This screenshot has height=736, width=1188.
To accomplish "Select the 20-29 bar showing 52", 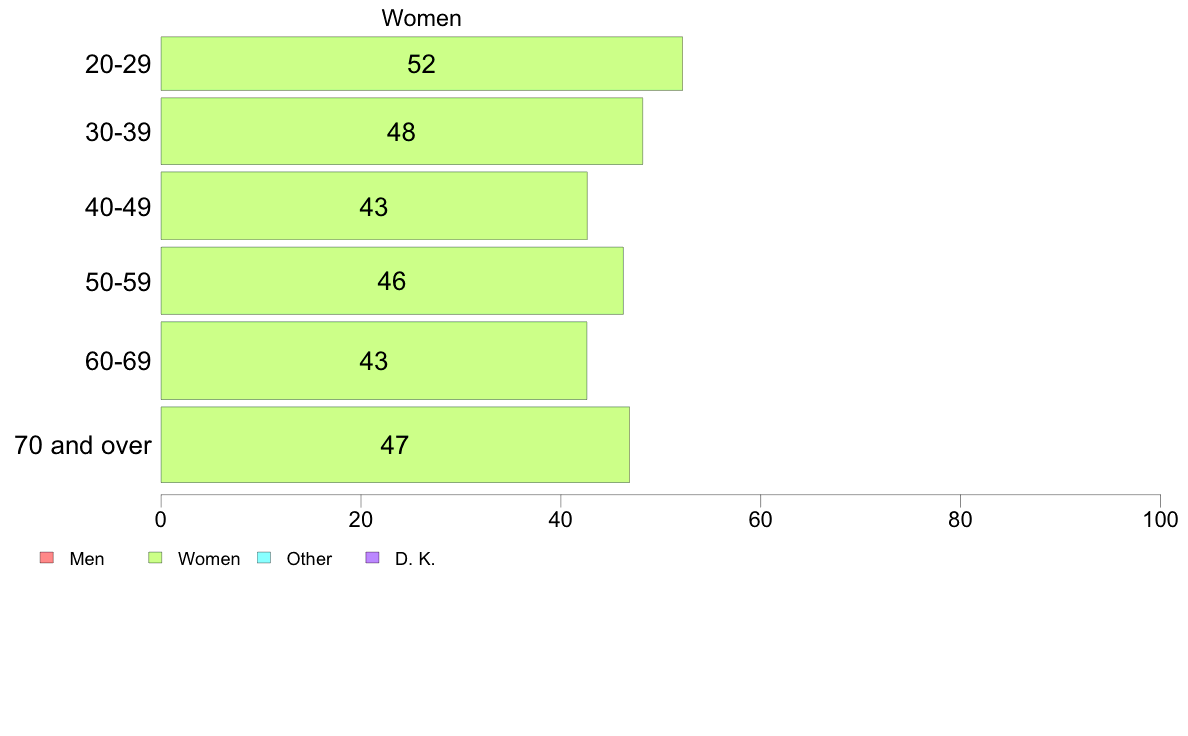I will [421, 64].
